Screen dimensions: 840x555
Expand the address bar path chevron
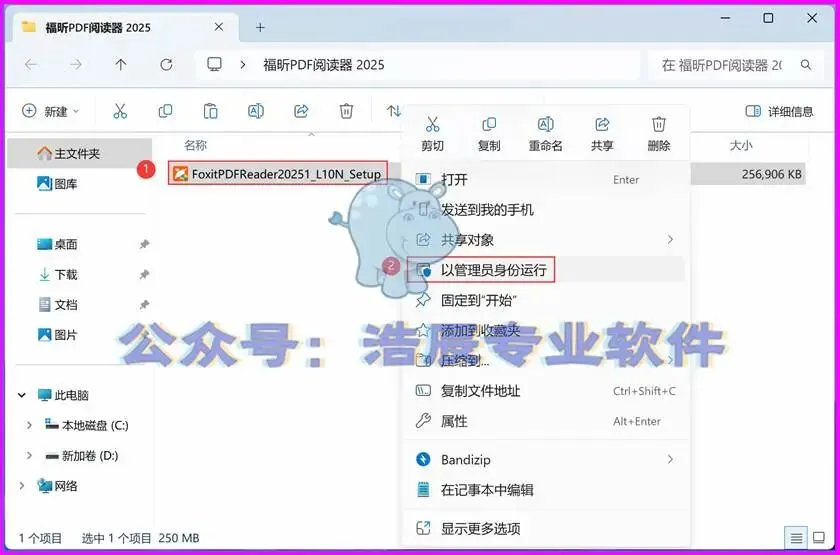coord(243,65)
